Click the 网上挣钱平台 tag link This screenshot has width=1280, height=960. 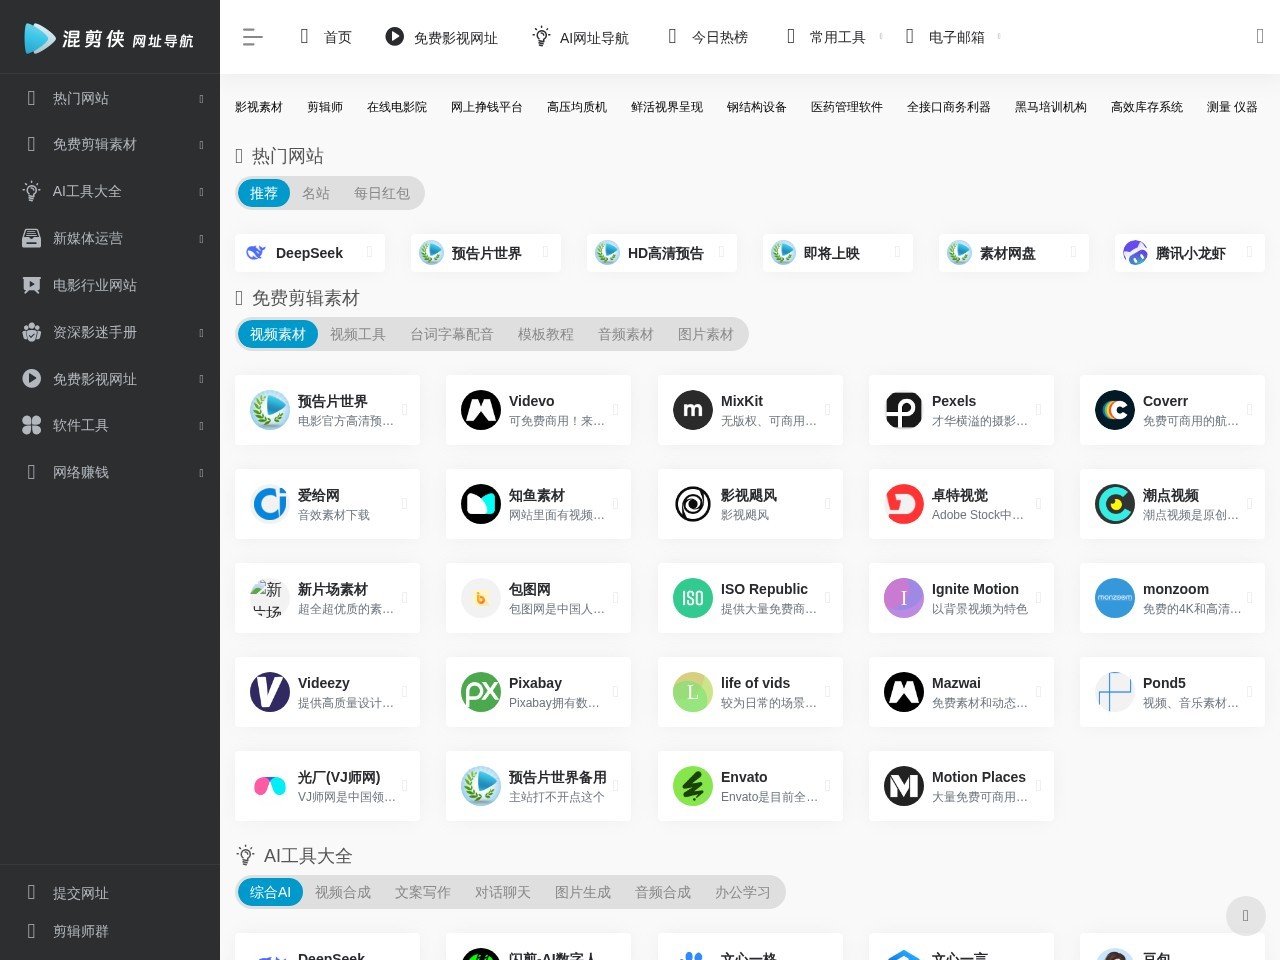point(487,107)
